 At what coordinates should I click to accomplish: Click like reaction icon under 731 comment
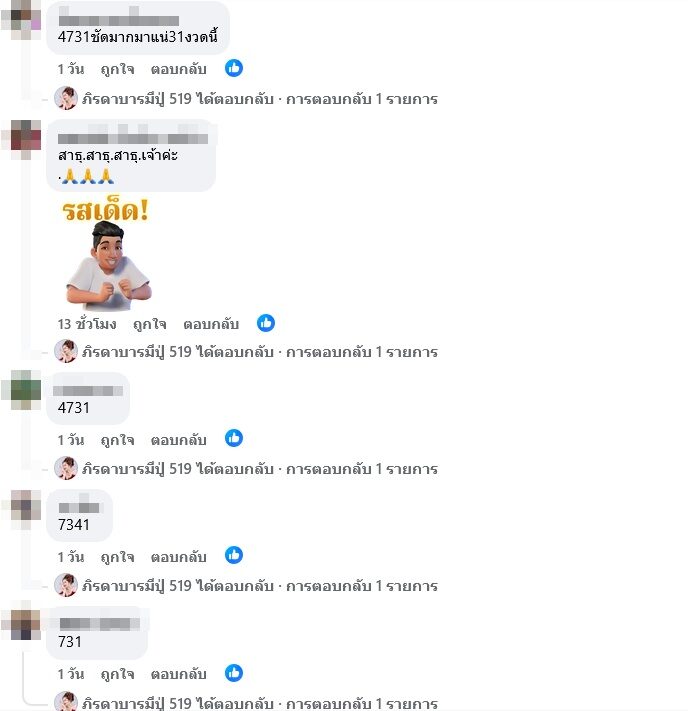click(234, 673)
